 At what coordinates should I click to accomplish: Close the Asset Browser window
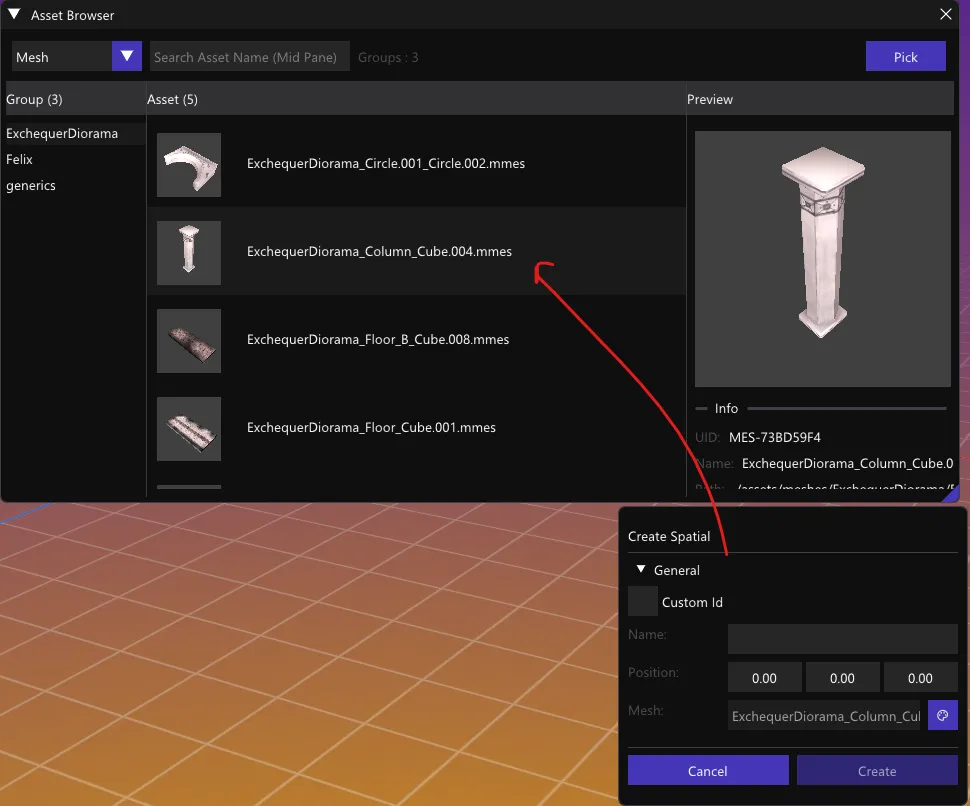point(945,14)
